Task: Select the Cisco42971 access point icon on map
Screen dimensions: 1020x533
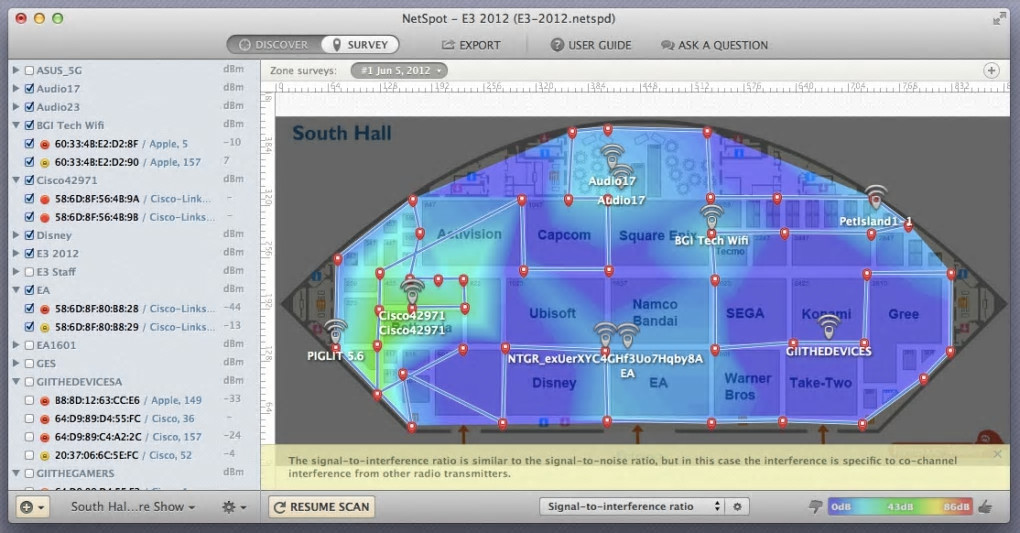Action: tap(412, 292)
